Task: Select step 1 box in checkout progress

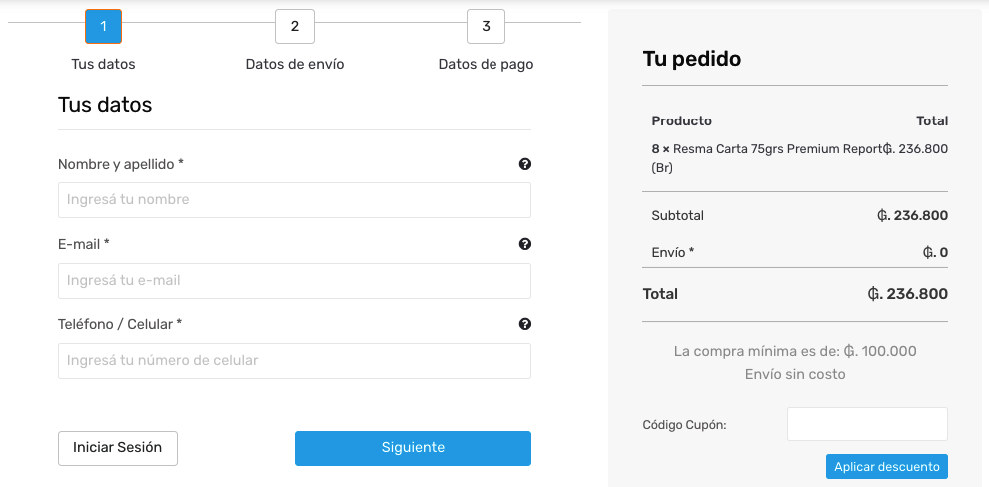Action: click(x=103, y=26)
